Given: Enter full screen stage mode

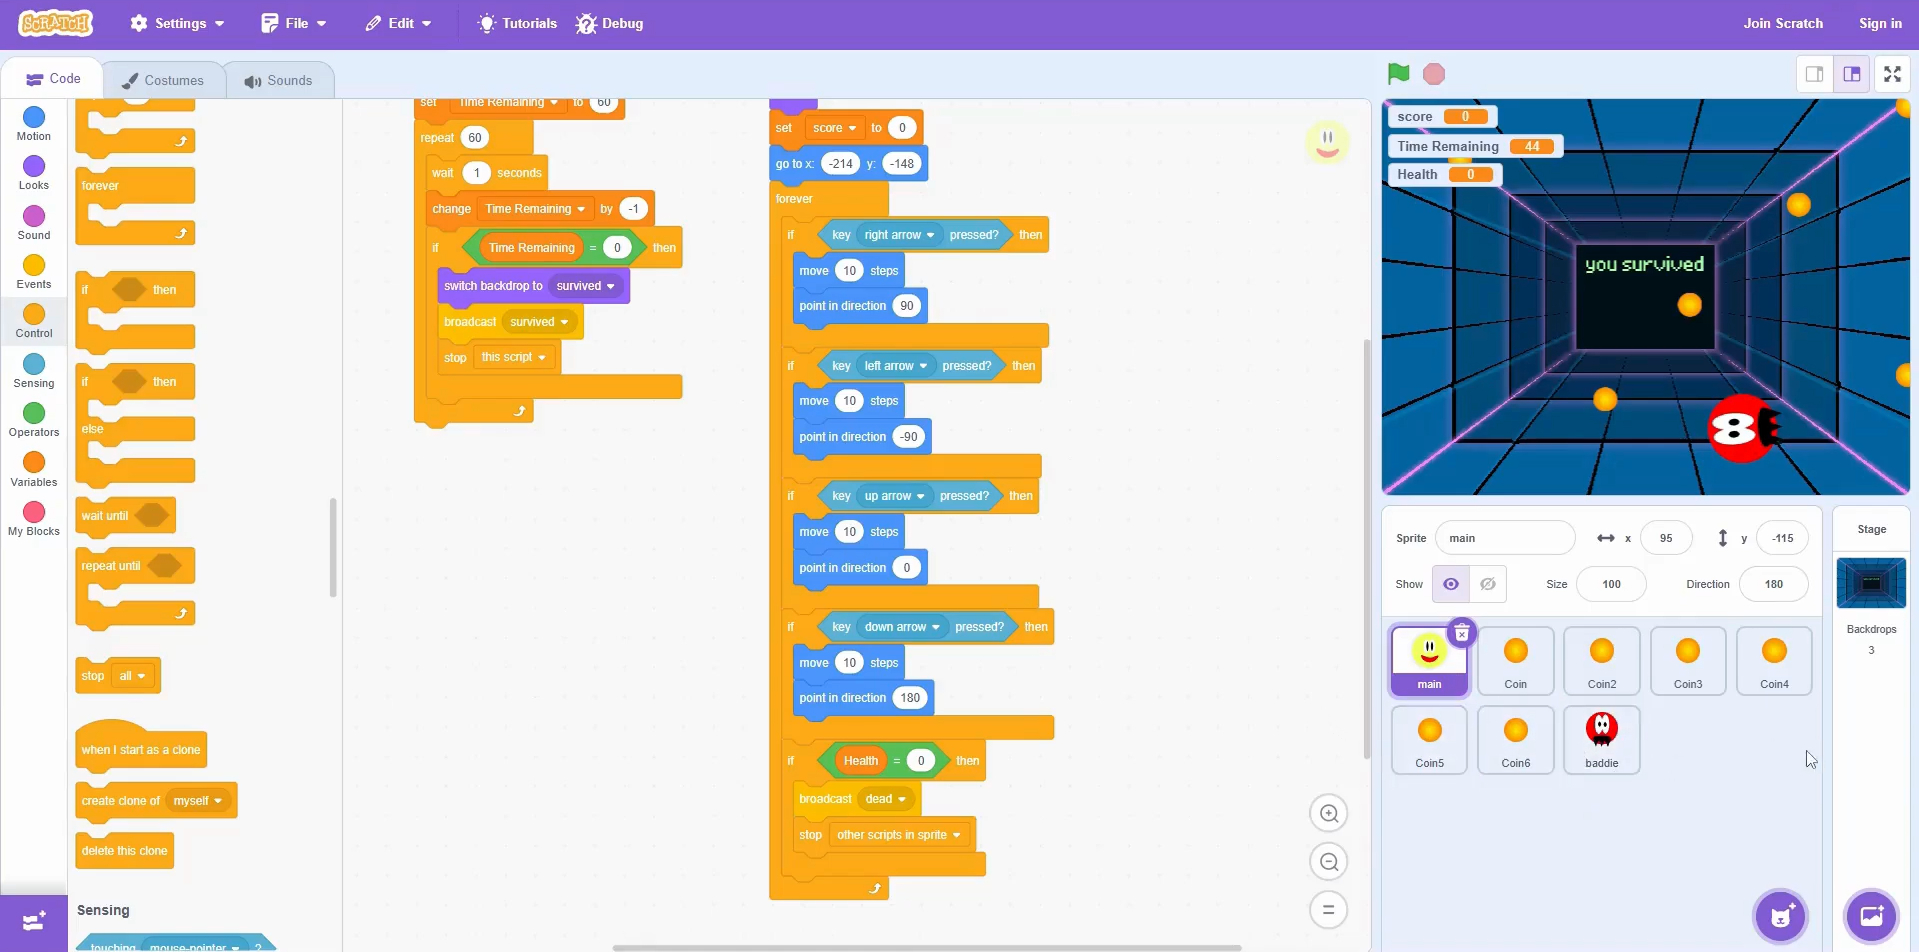Looking at the screenshot, I should pos(1892,74).
